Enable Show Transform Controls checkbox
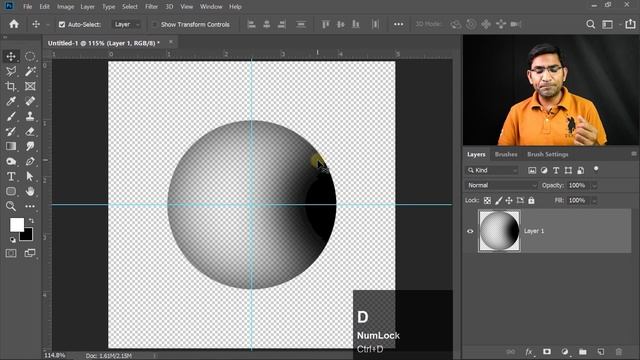The height and width of the screenshot is (360, 640). pyautogui.click(x=154, y=24)
